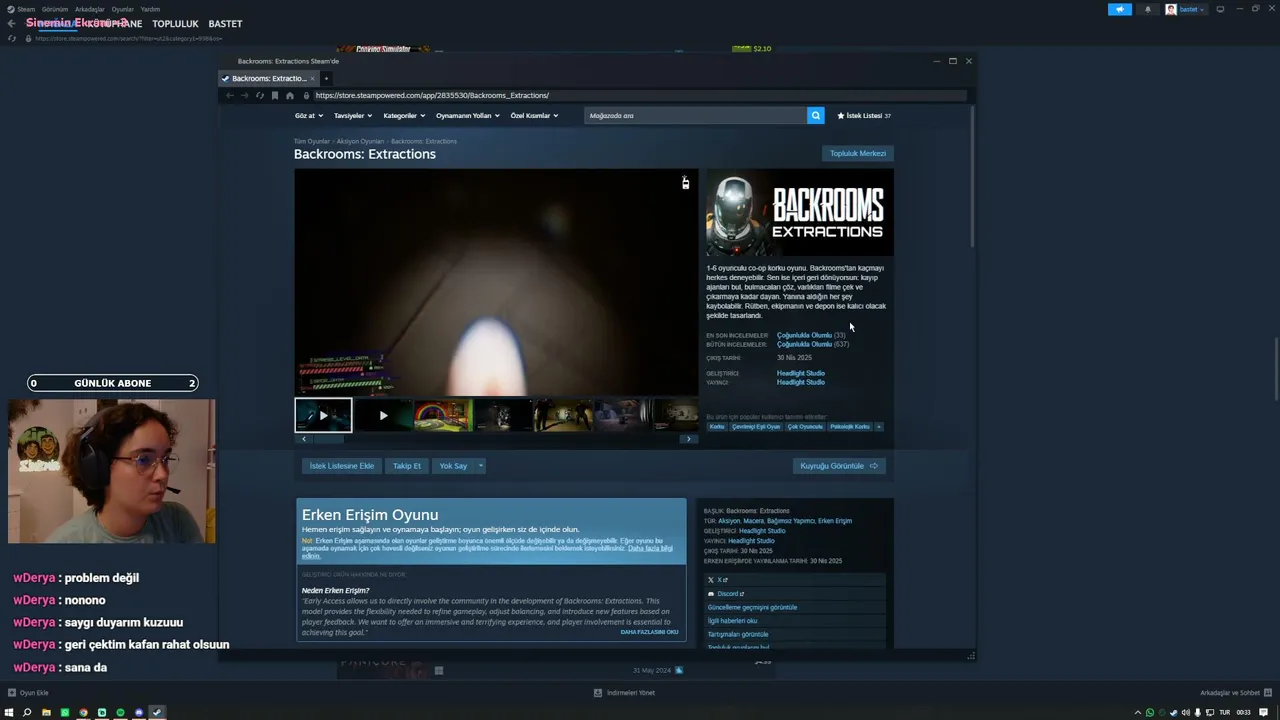Click Oyun Ekle at the bottom left

click(28, 693)
